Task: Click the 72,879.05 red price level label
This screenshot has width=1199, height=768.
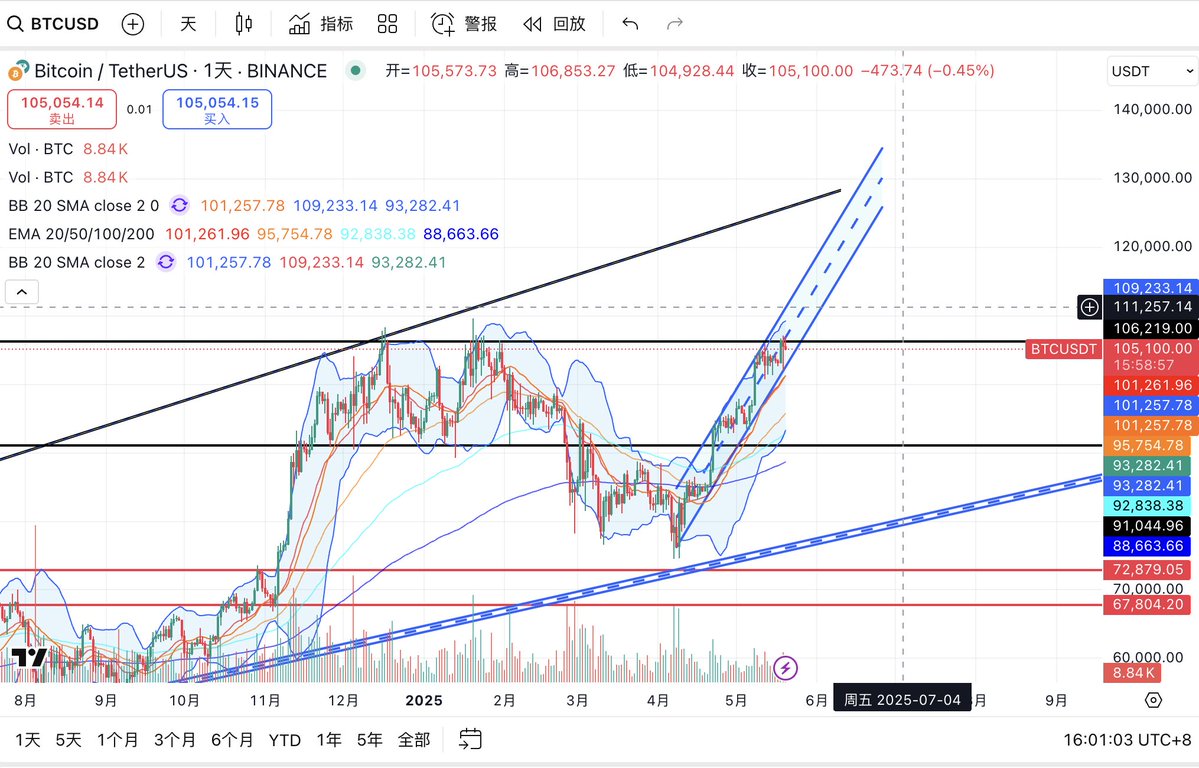Action: [1147, 569]
